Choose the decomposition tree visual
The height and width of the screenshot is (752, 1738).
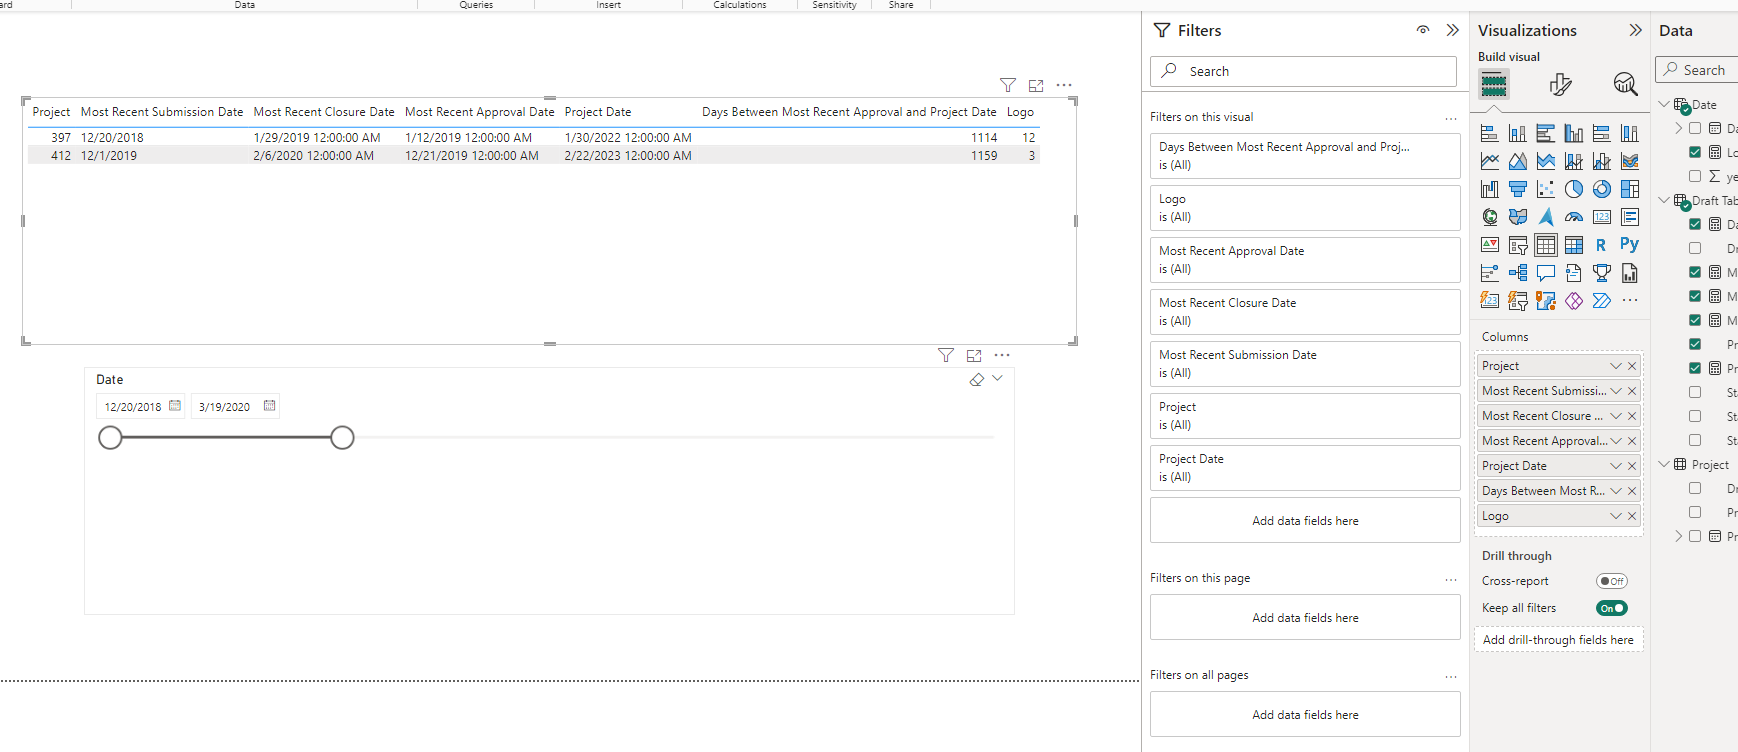pos(1518,273)
